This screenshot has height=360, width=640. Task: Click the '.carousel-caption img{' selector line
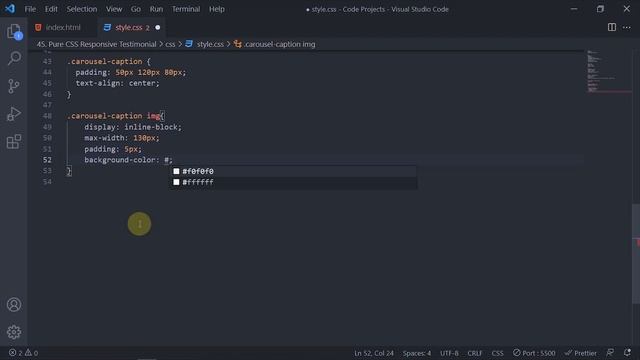click(x=116, y=116)
